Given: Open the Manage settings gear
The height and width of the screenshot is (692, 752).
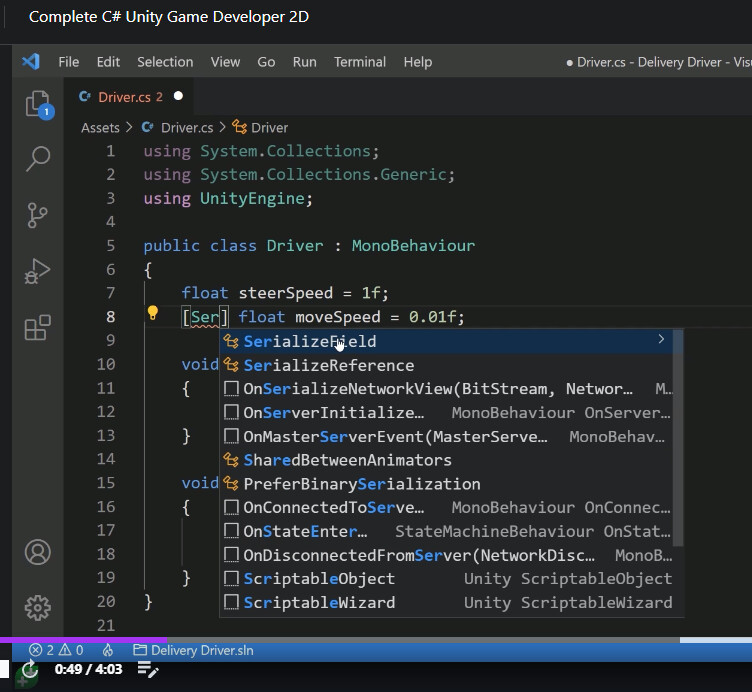Looking at the screenshot, I should 38,607.
